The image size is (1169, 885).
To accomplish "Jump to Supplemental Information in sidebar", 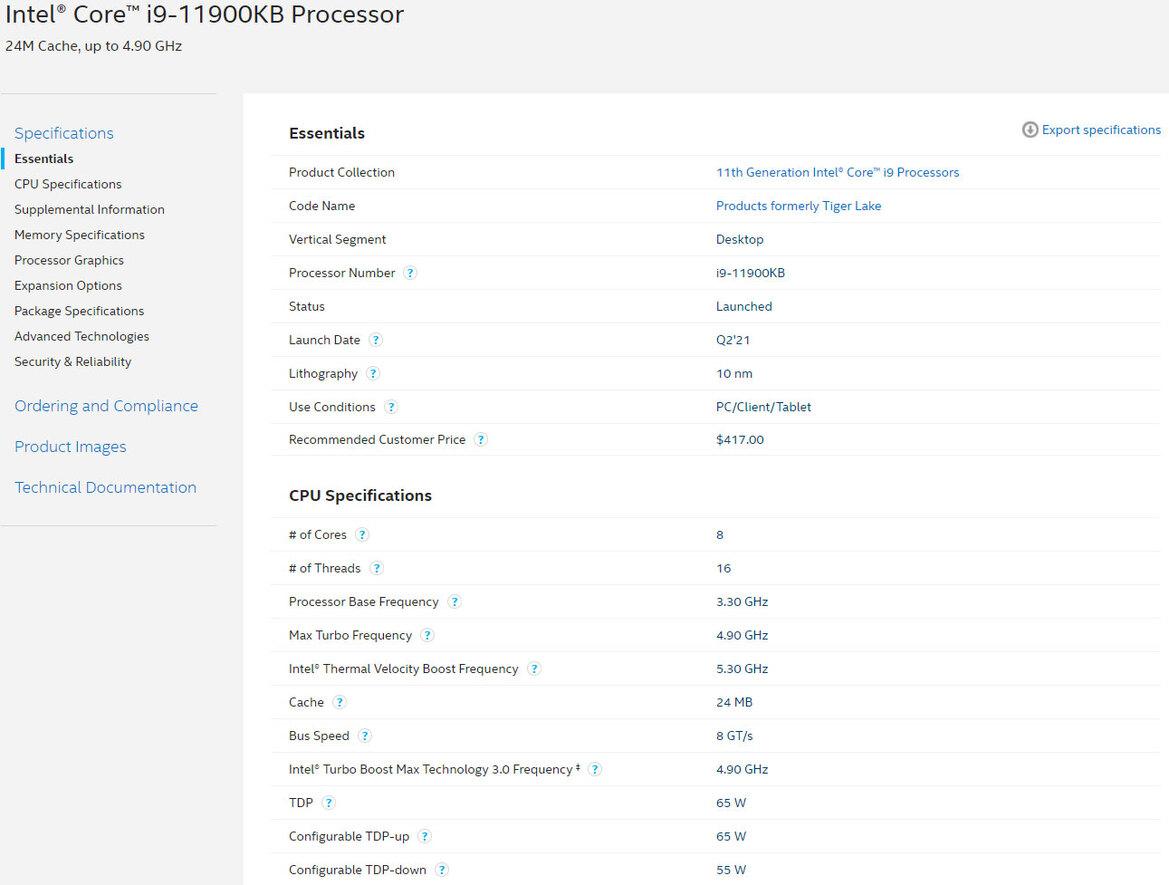I will (89, 210).
